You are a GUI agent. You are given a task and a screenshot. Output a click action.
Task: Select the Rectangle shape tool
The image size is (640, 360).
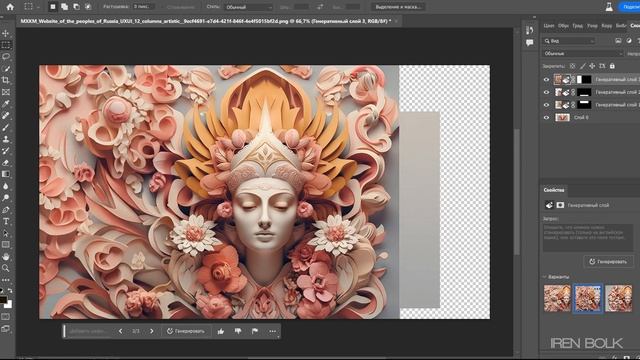pyautogui.click(x=6, y=245)
